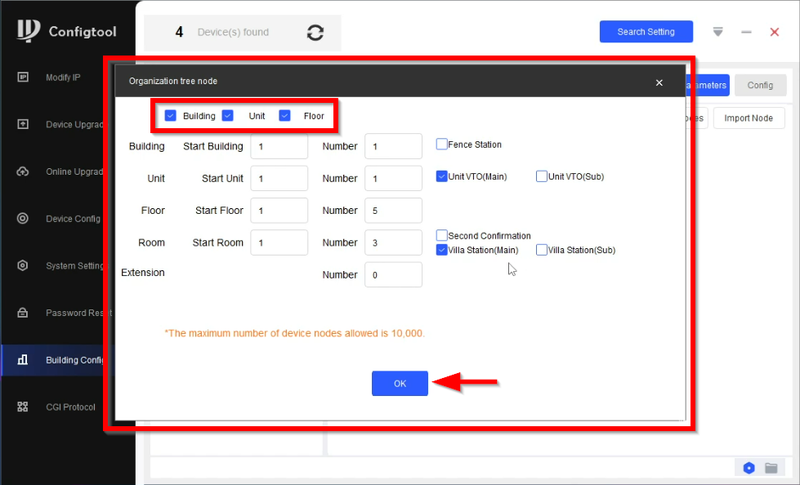800x485 pixels.
Task: Confirm with the OK button
Action: click(399, 384)
